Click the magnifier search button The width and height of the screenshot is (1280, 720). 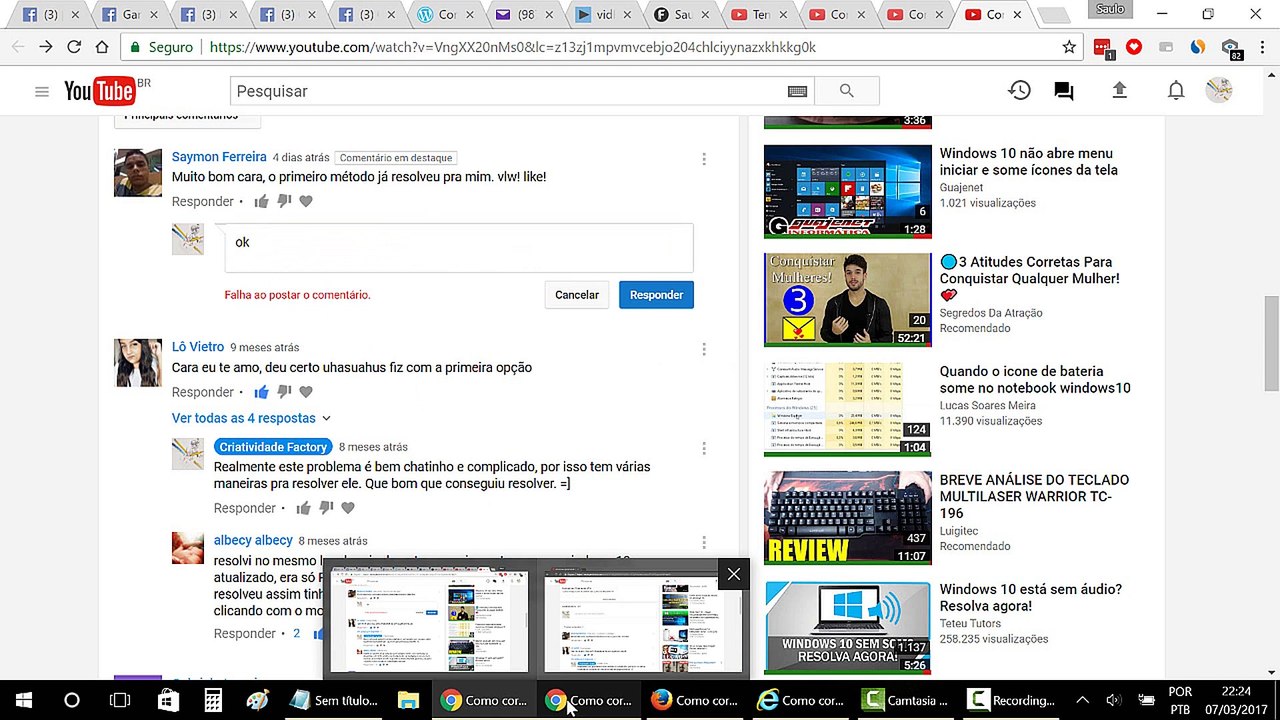[x=847, y=91]
